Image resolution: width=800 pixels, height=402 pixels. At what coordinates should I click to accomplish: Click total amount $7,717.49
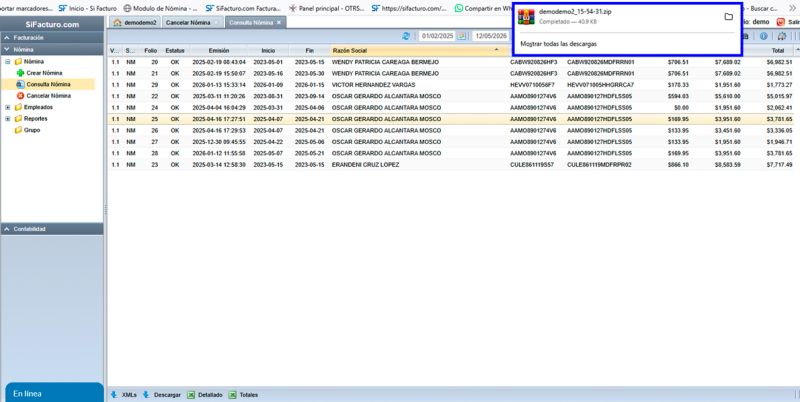(x=779, y=165)
